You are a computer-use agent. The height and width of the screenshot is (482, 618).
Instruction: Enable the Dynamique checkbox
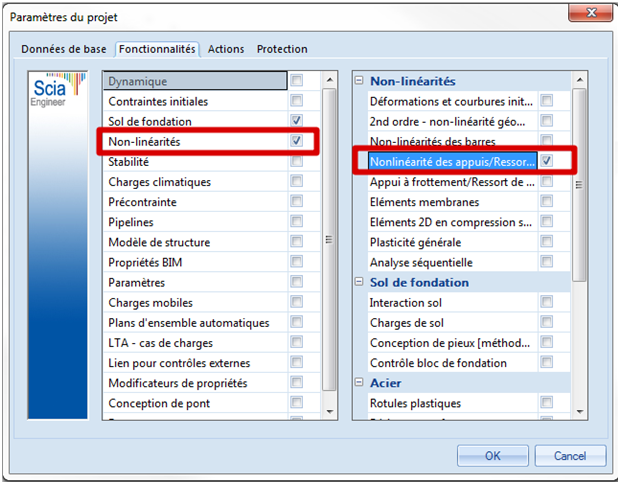tap(297, 81)
